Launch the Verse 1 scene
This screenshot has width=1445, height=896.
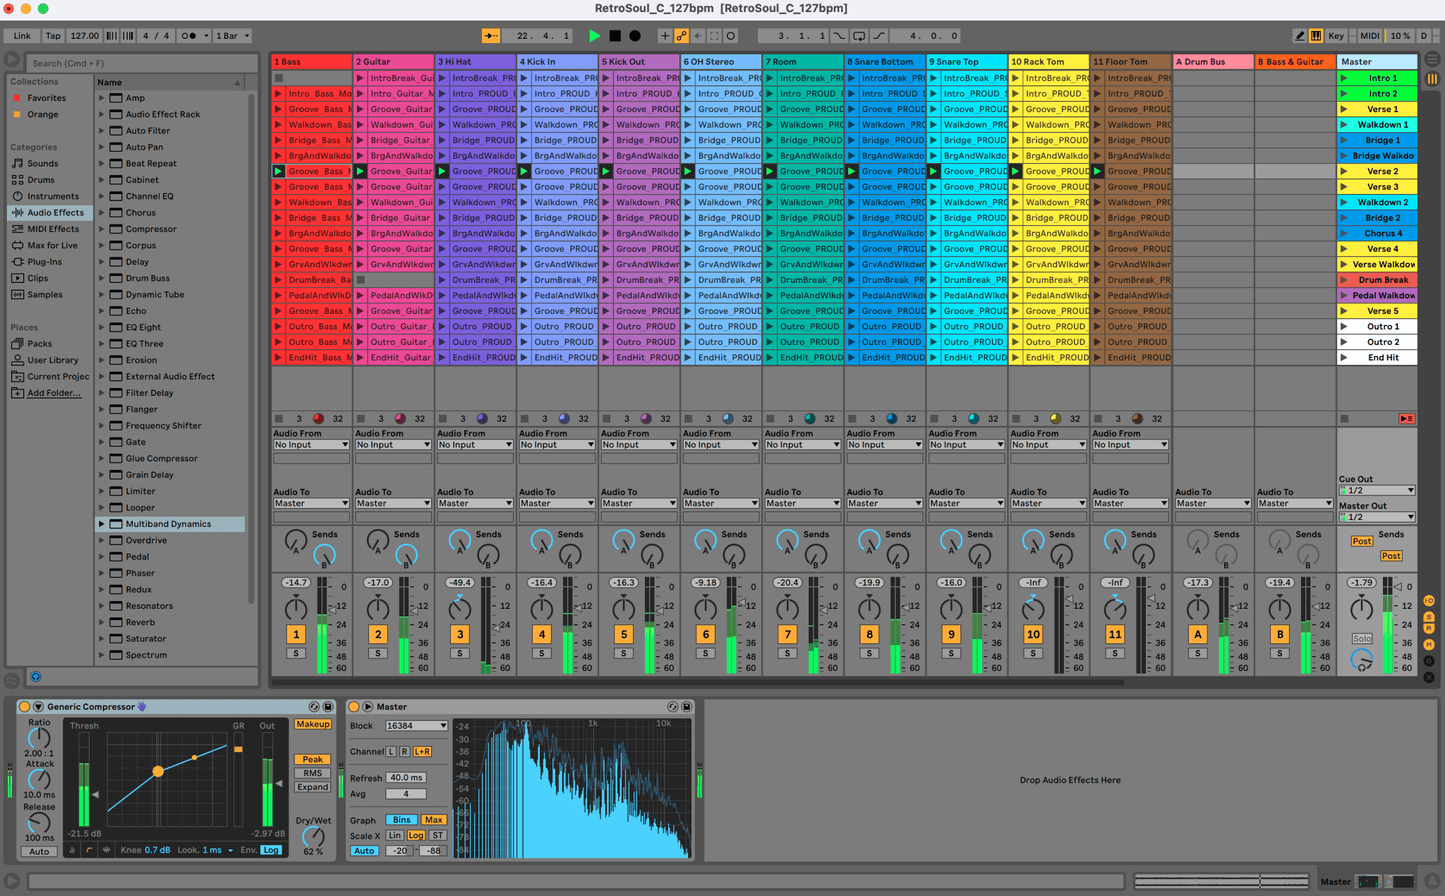pos(1344,109)
